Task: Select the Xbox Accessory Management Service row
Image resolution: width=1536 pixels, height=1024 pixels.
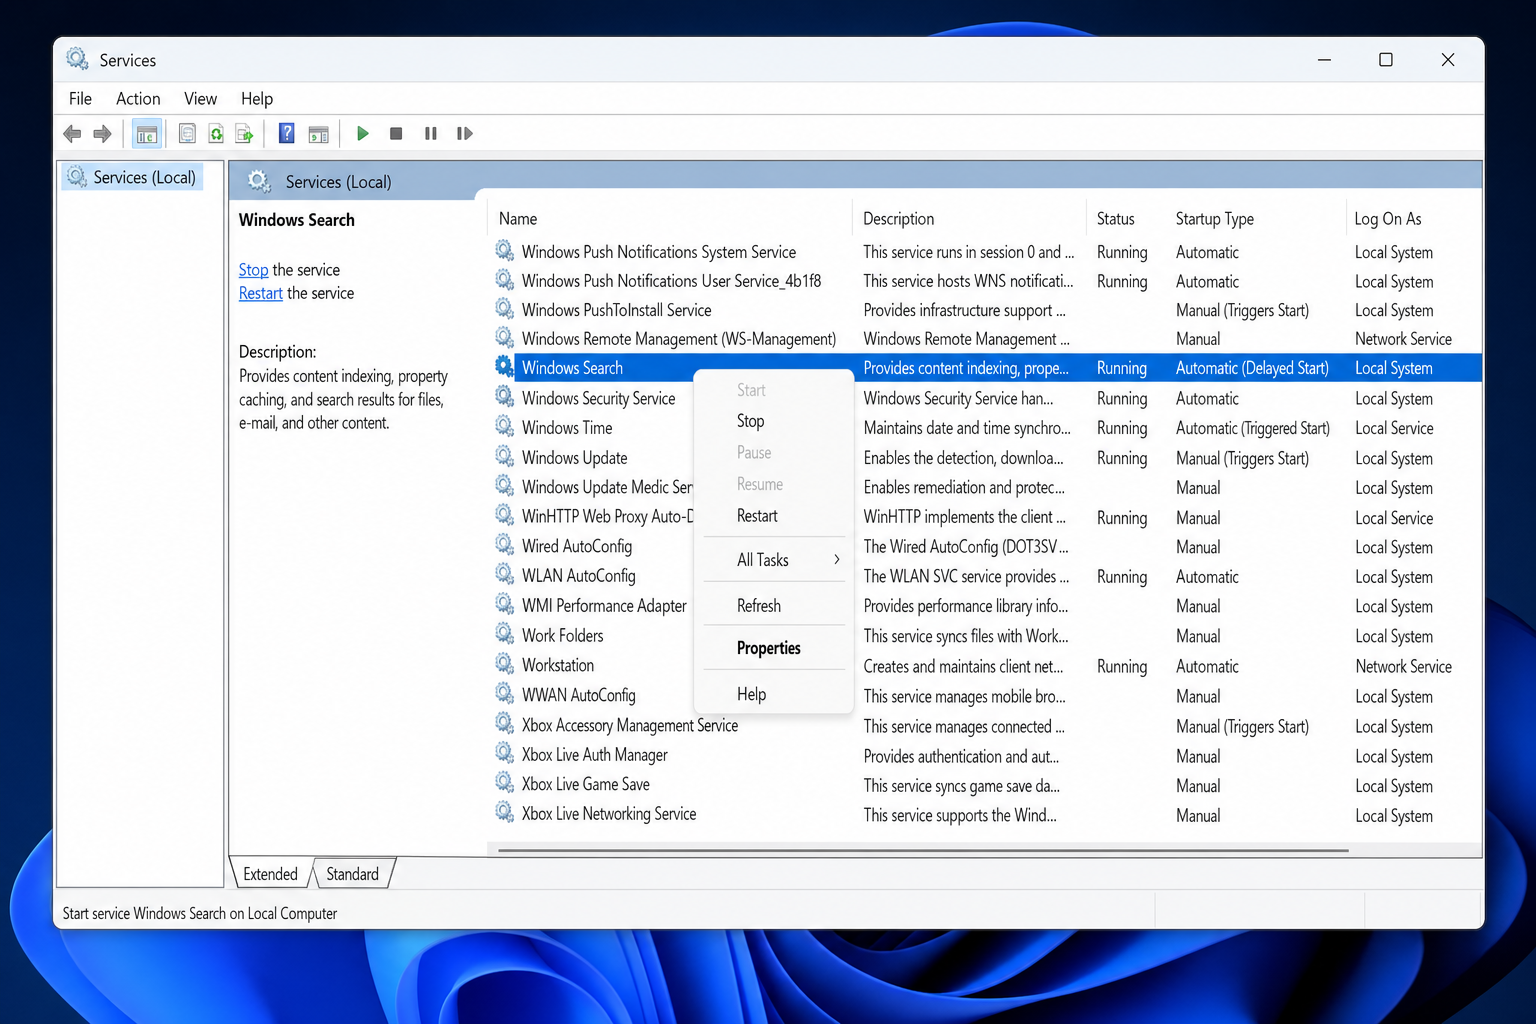Action: tap(986, 725)
